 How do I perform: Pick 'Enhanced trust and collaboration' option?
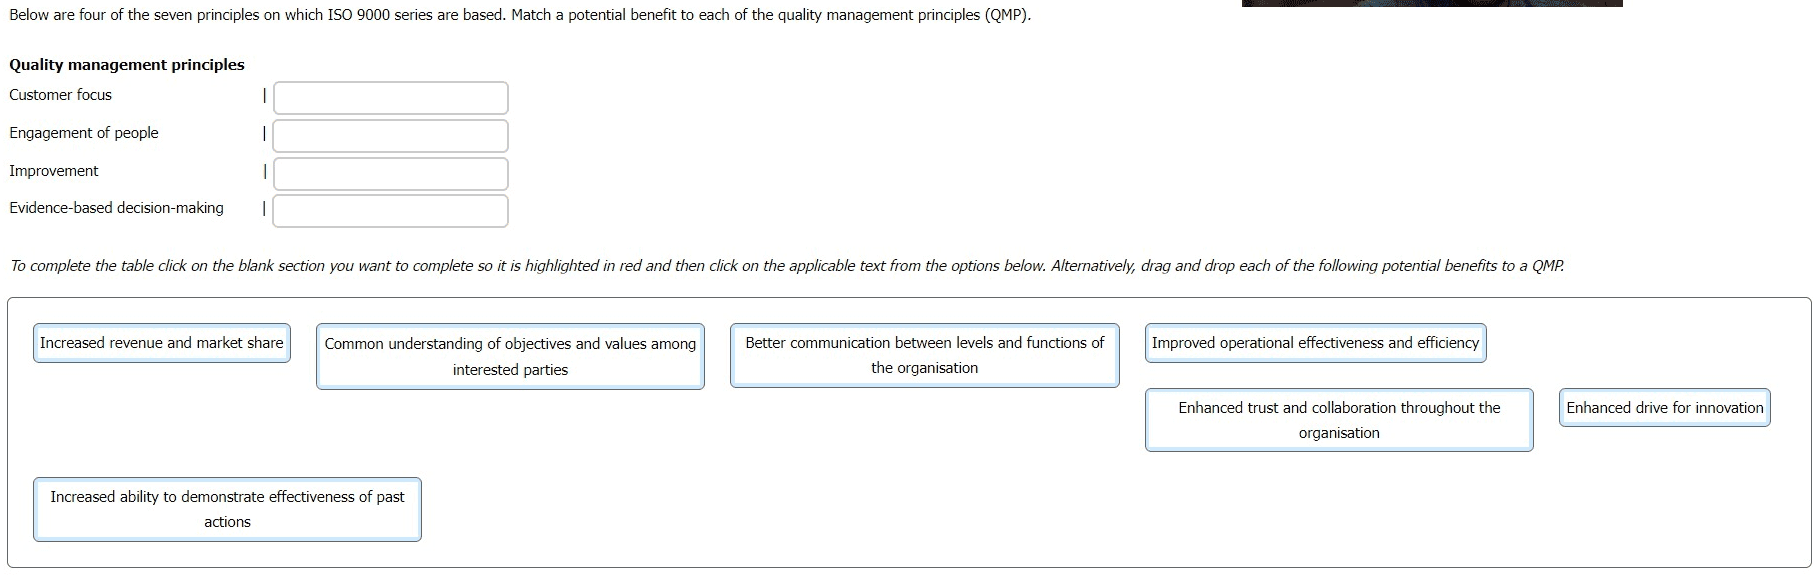pyautogui.click(x=1339, y=420)
